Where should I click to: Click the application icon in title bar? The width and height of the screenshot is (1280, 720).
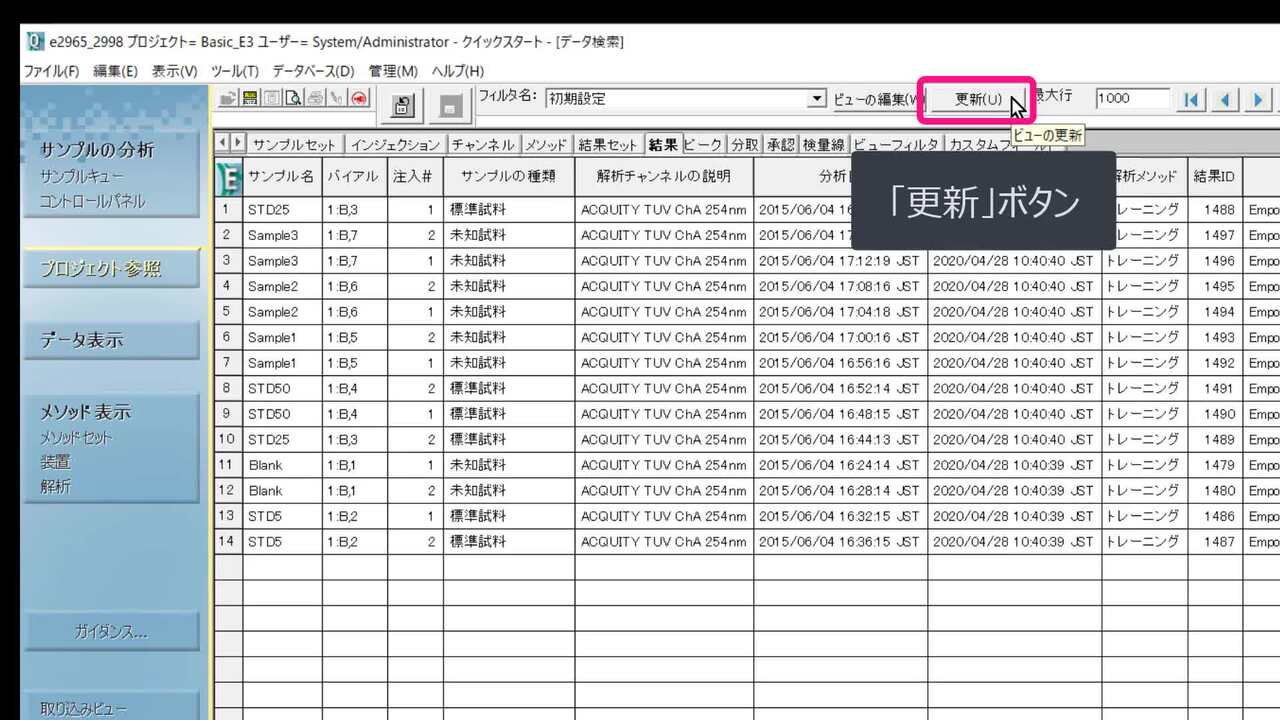[x=36, y=41]
